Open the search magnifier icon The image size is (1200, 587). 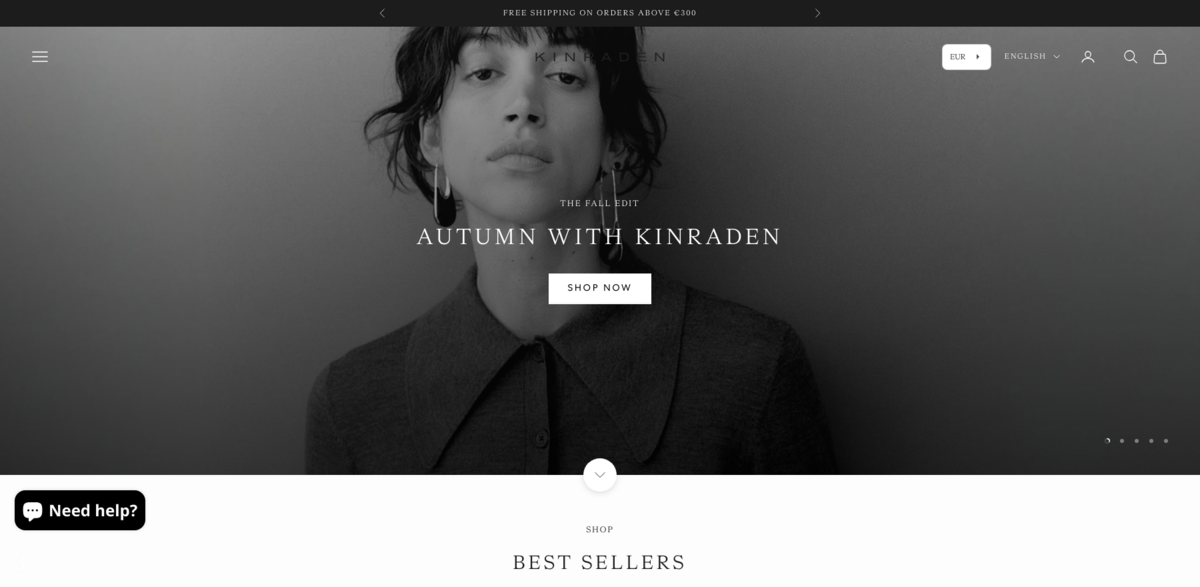click(x=1130, y=57)
